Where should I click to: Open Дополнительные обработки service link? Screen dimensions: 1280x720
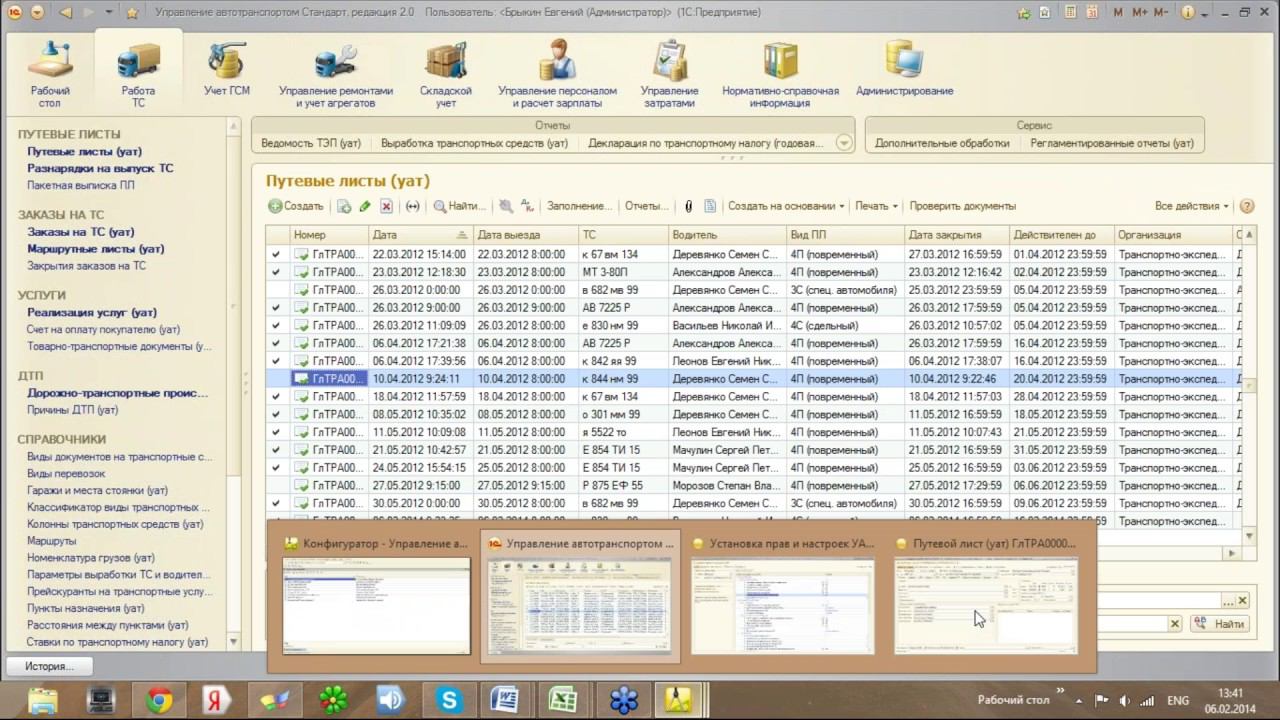pos(942,143)
